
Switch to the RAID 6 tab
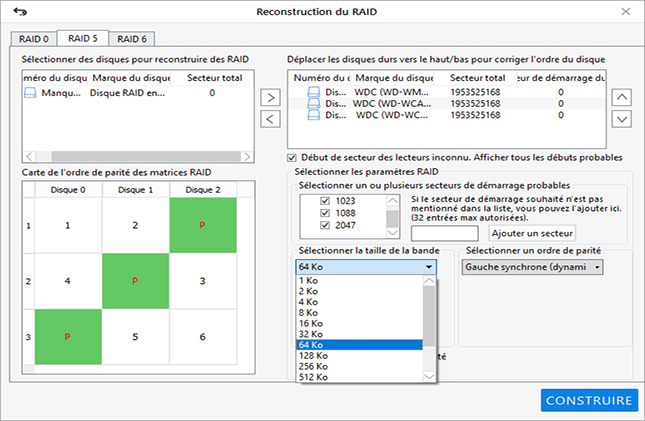130,39
